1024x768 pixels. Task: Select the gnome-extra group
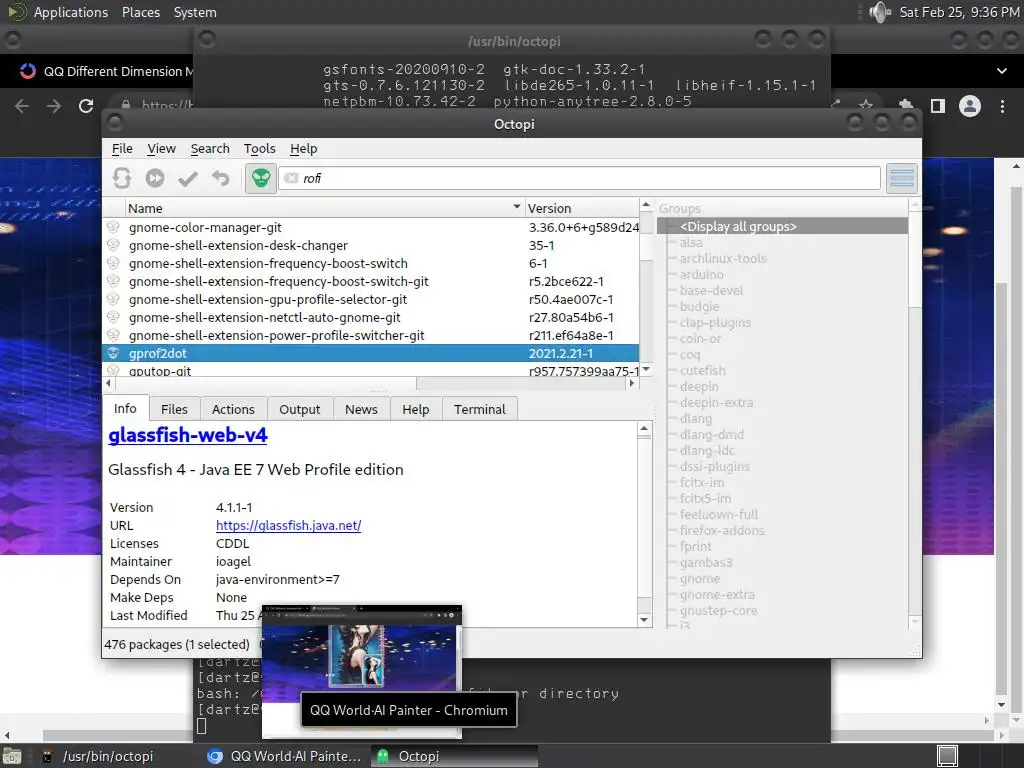click(717, 594)
